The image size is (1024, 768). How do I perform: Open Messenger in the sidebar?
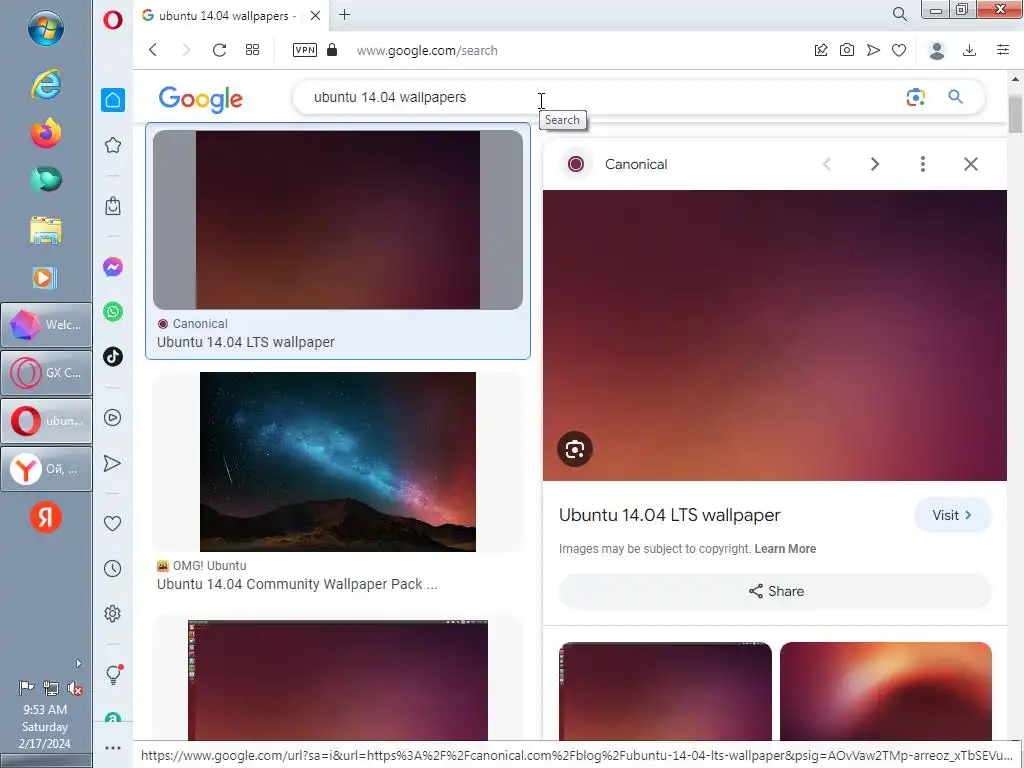113,266
